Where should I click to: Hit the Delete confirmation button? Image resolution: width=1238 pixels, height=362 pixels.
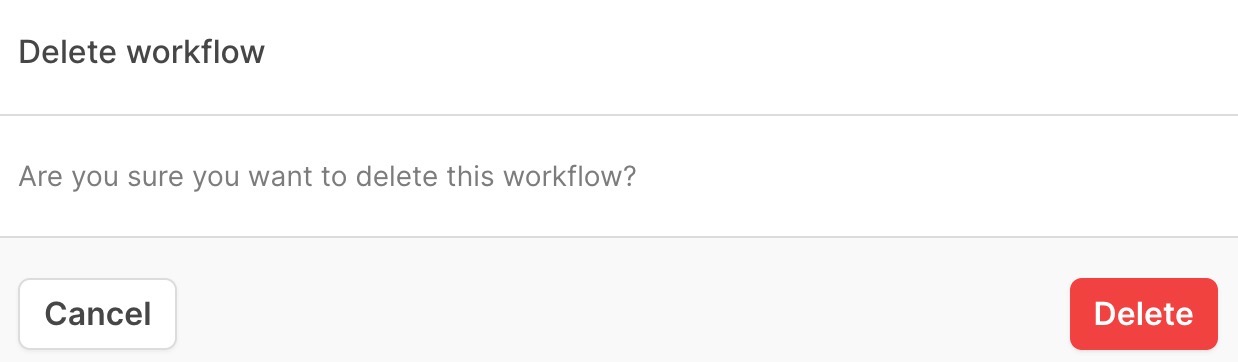(1143, 314)
